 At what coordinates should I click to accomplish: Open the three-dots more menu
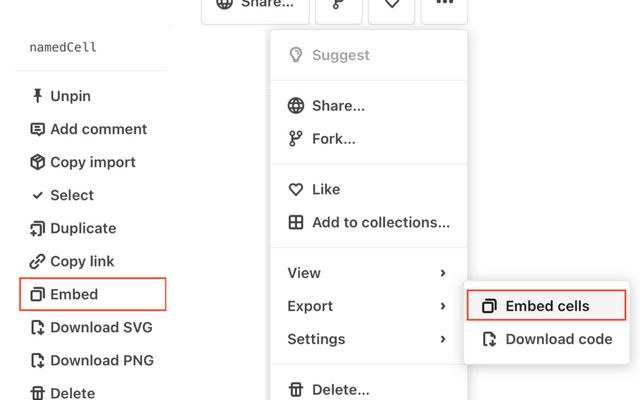(x=444, y=4)
